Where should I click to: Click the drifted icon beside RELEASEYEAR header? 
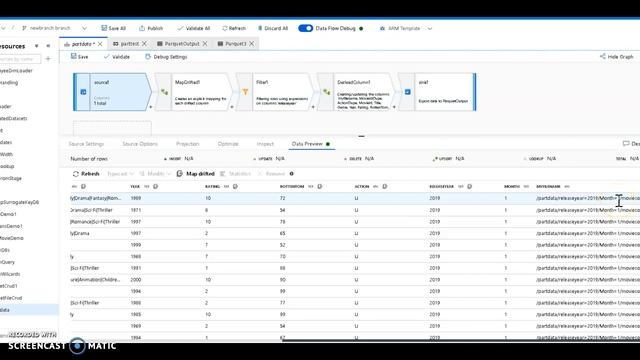tap(469, 187)
